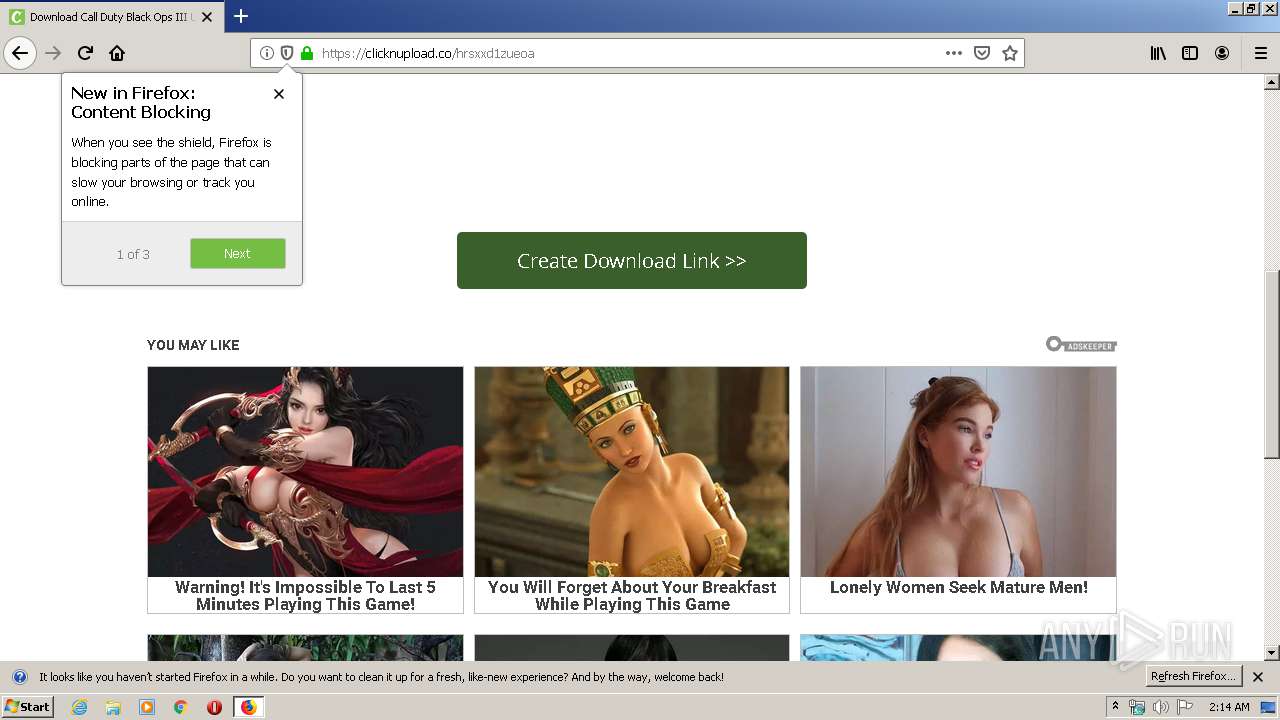Bookmark this page with the star
The height and width of the screenshot is (720, 1280).
coord(1010,53)
